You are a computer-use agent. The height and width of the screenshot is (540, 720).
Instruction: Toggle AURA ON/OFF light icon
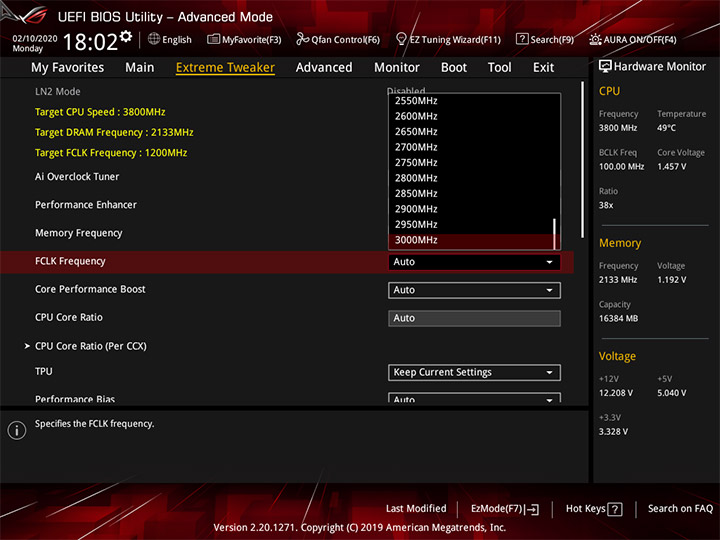[595, 39]
